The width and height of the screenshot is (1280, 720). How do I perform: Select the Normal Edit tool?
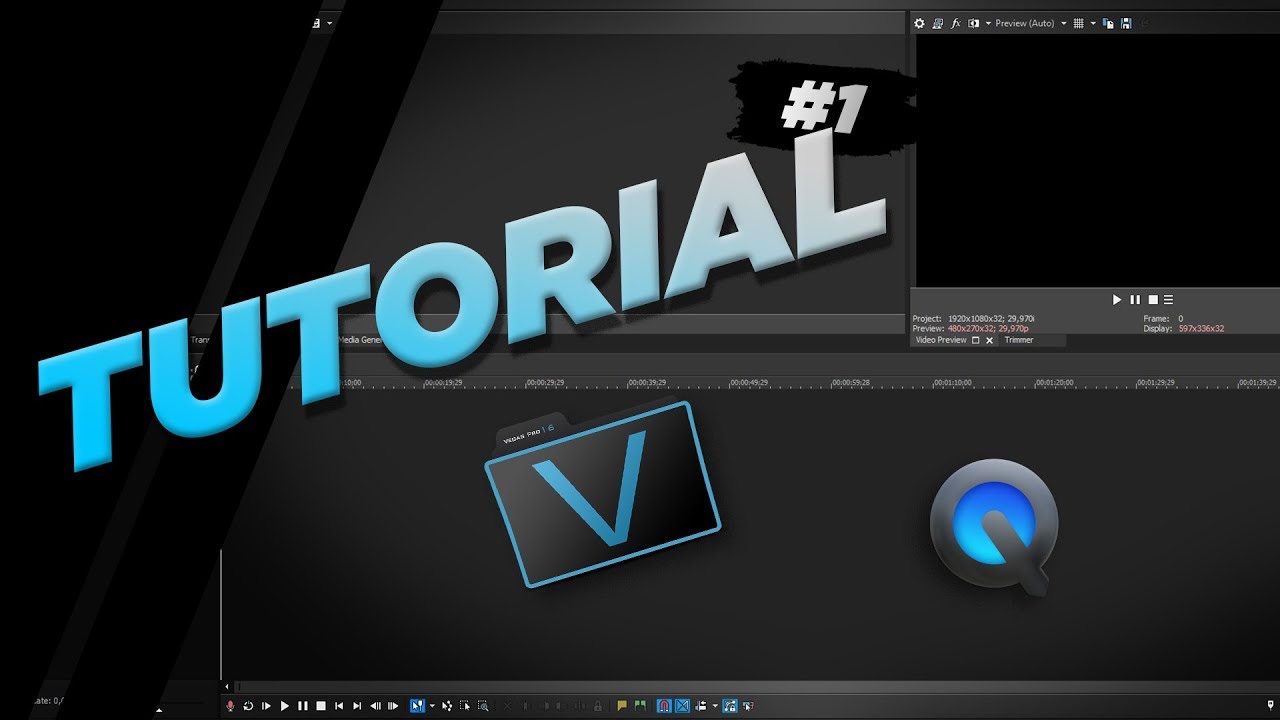pyautogui.click(x=418, y=706)
